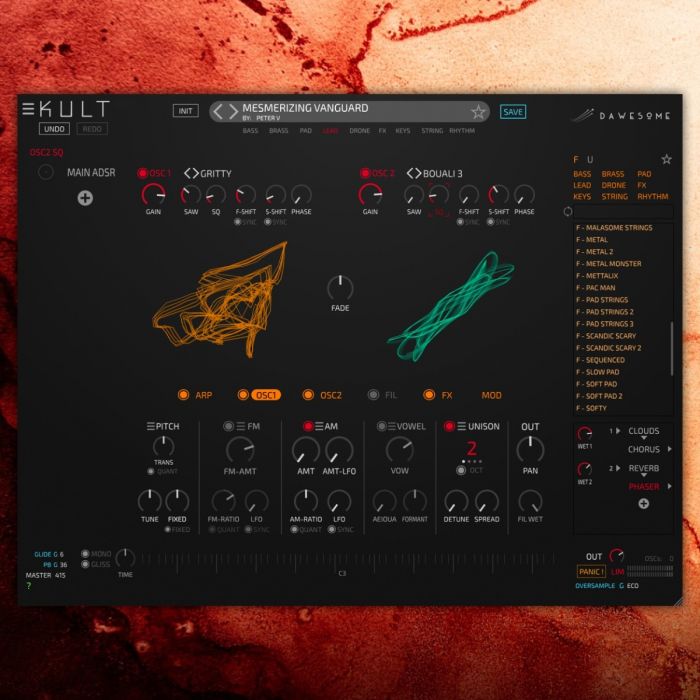
Task: Change the PB pitch bend range
Action: coord(63,565)
